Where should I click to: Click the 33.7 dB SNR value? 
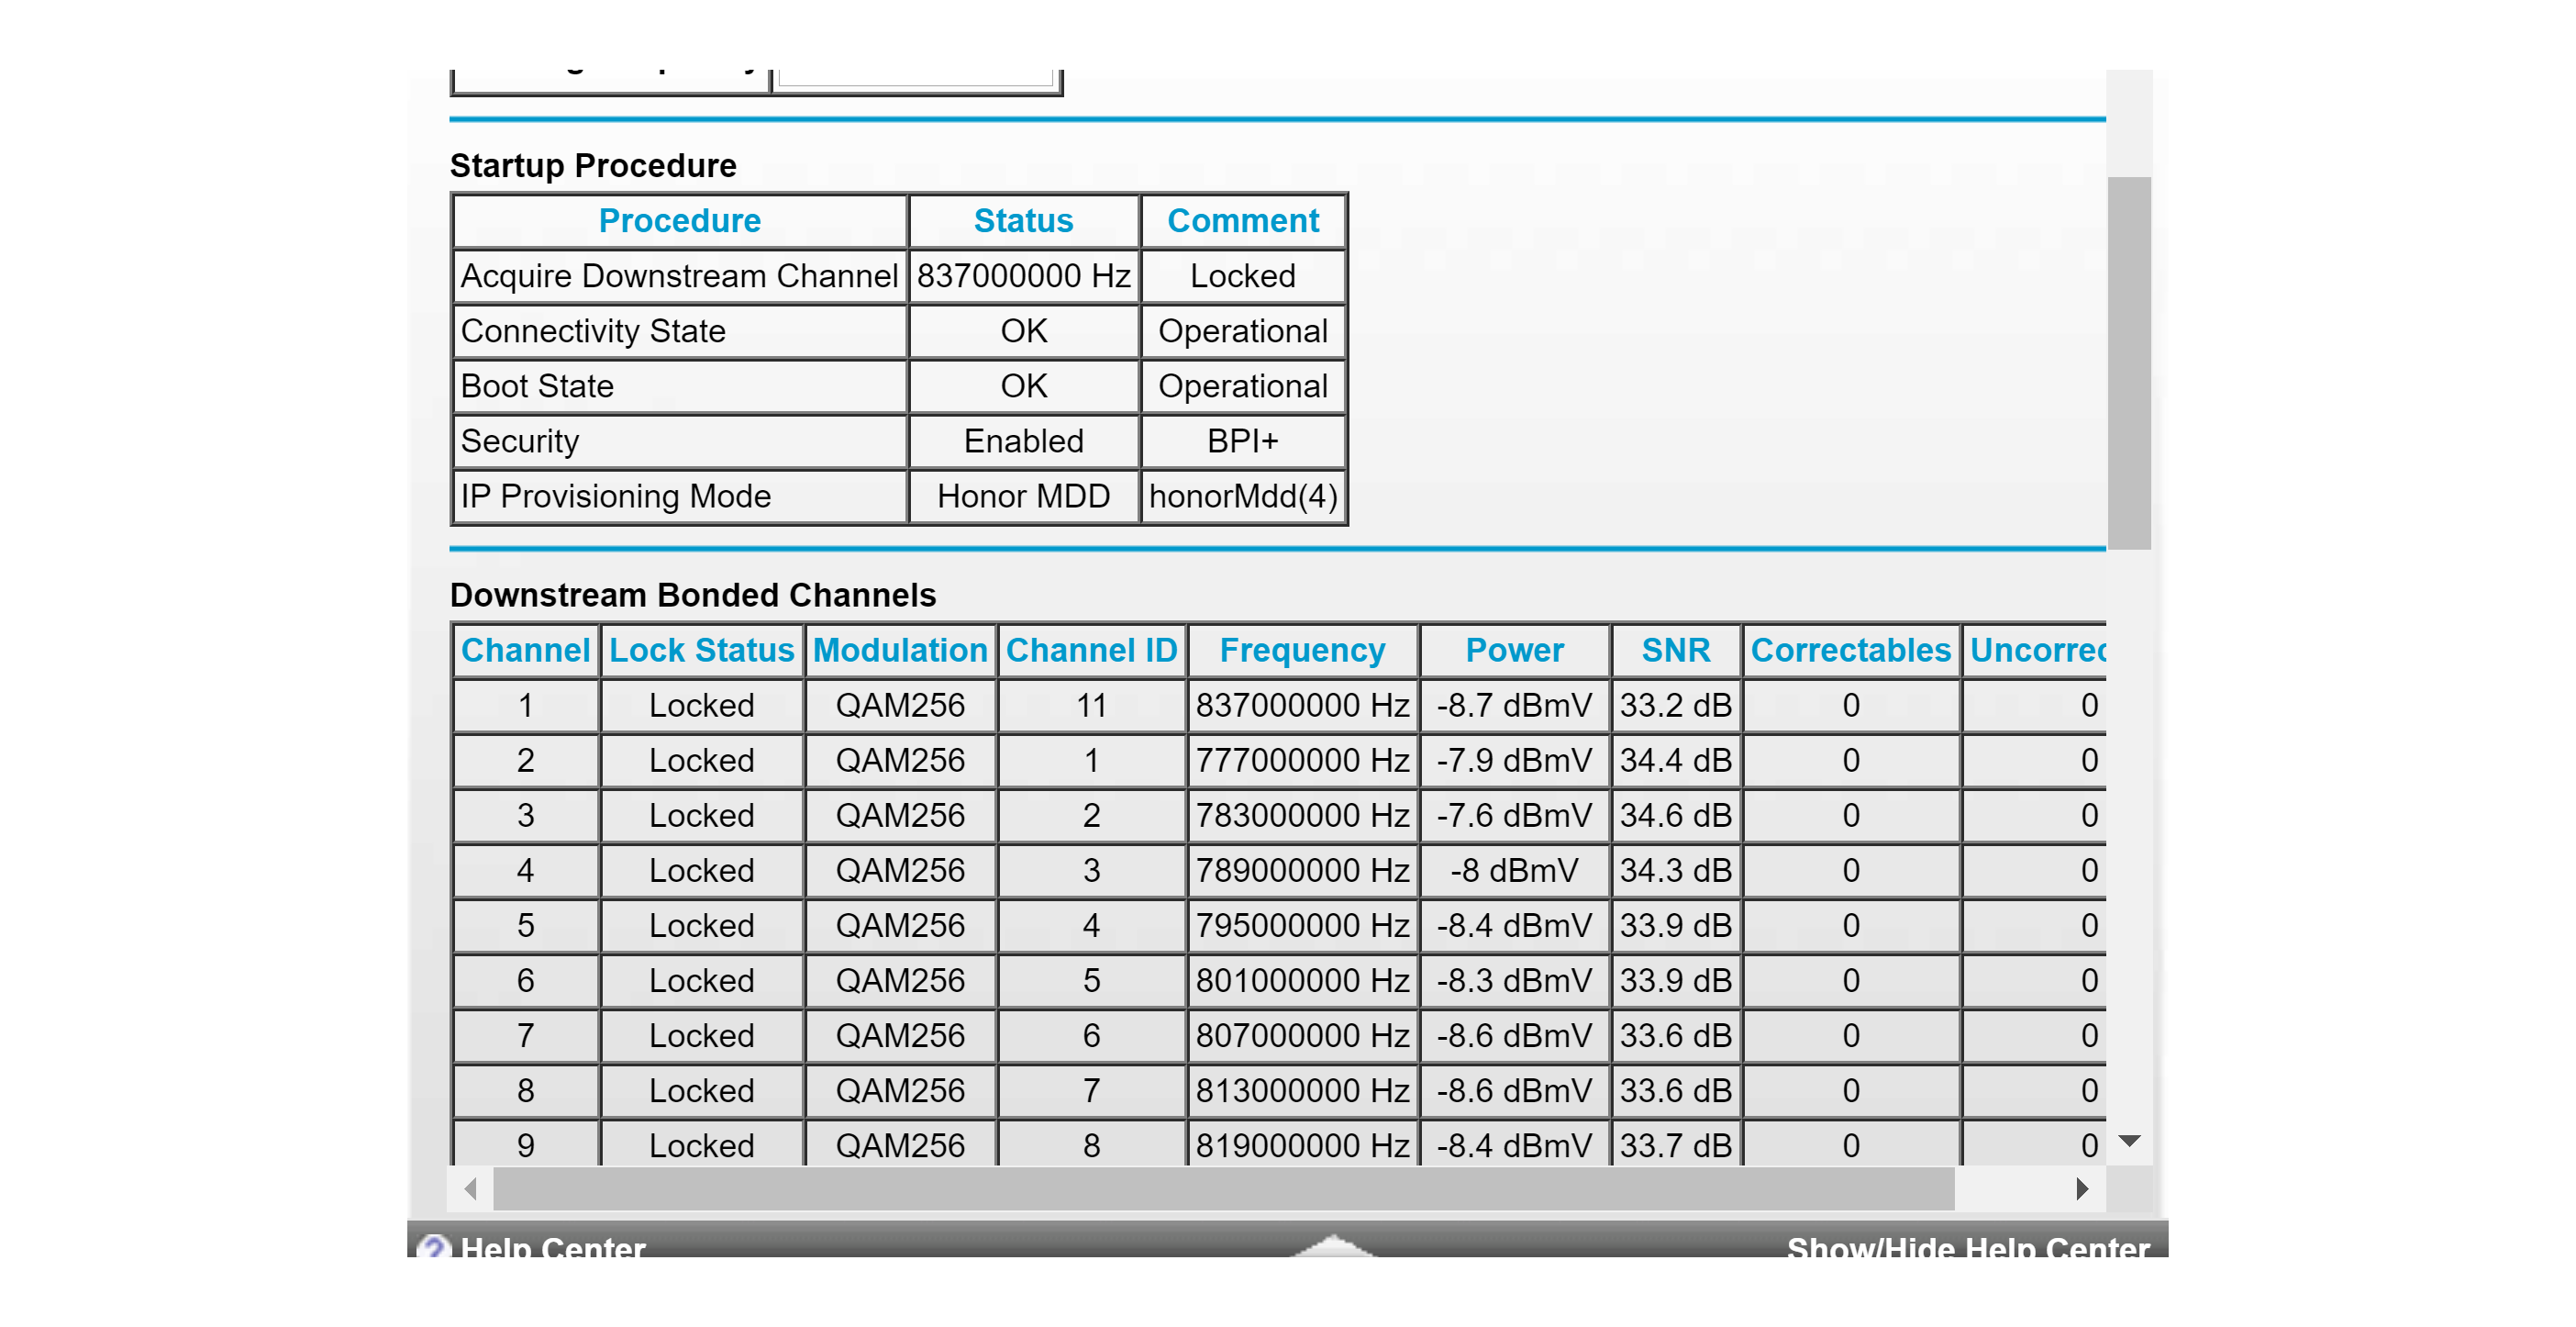(x=1676, y=1145)
